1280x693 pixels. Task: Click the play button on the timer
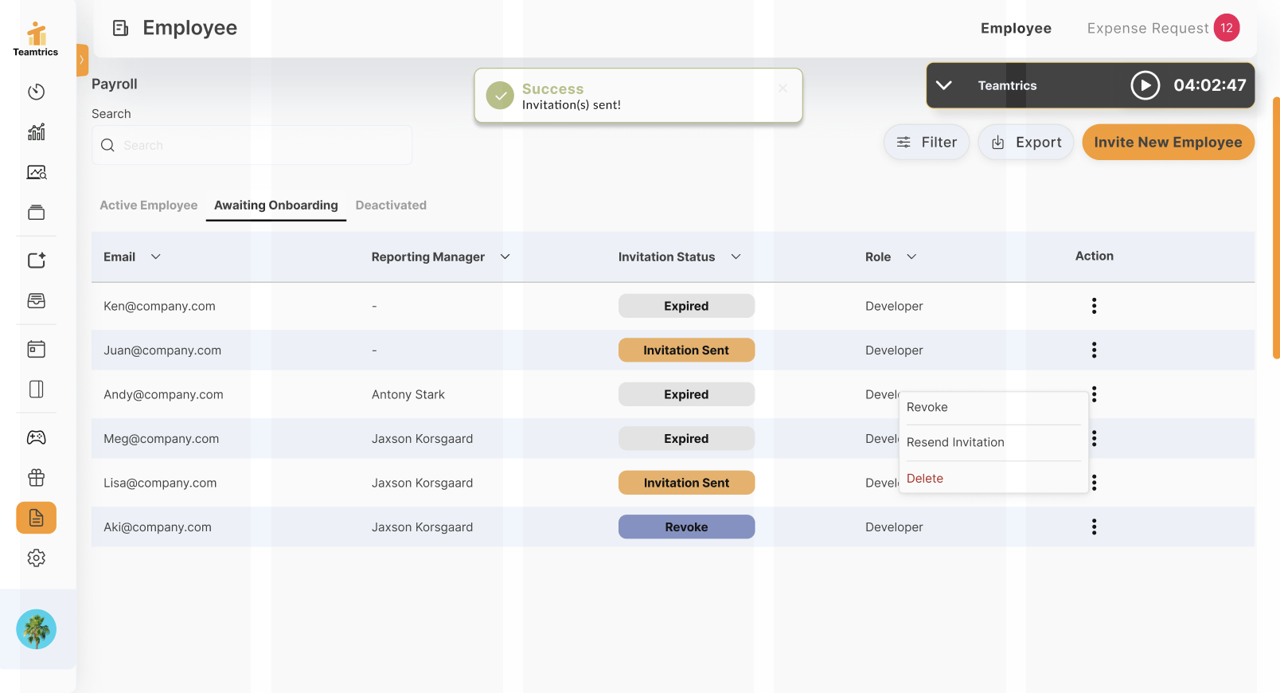coord(1146,85)
